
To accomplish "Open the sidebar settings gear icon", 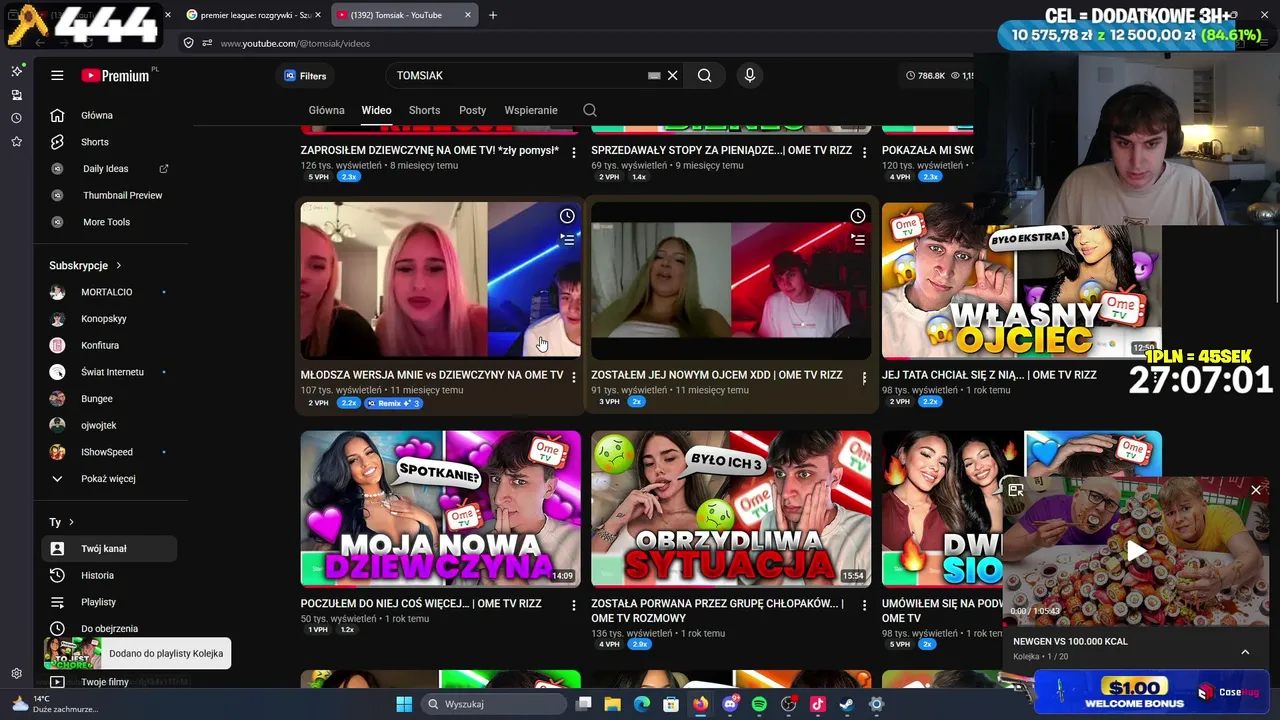I will coord(16,674).
